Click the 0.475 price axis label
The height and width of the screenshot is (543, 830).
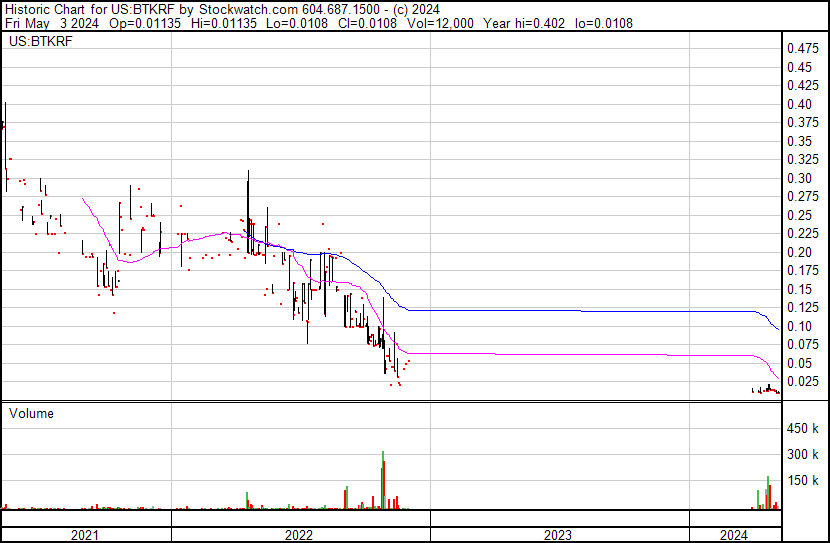(x=801, y=49)
